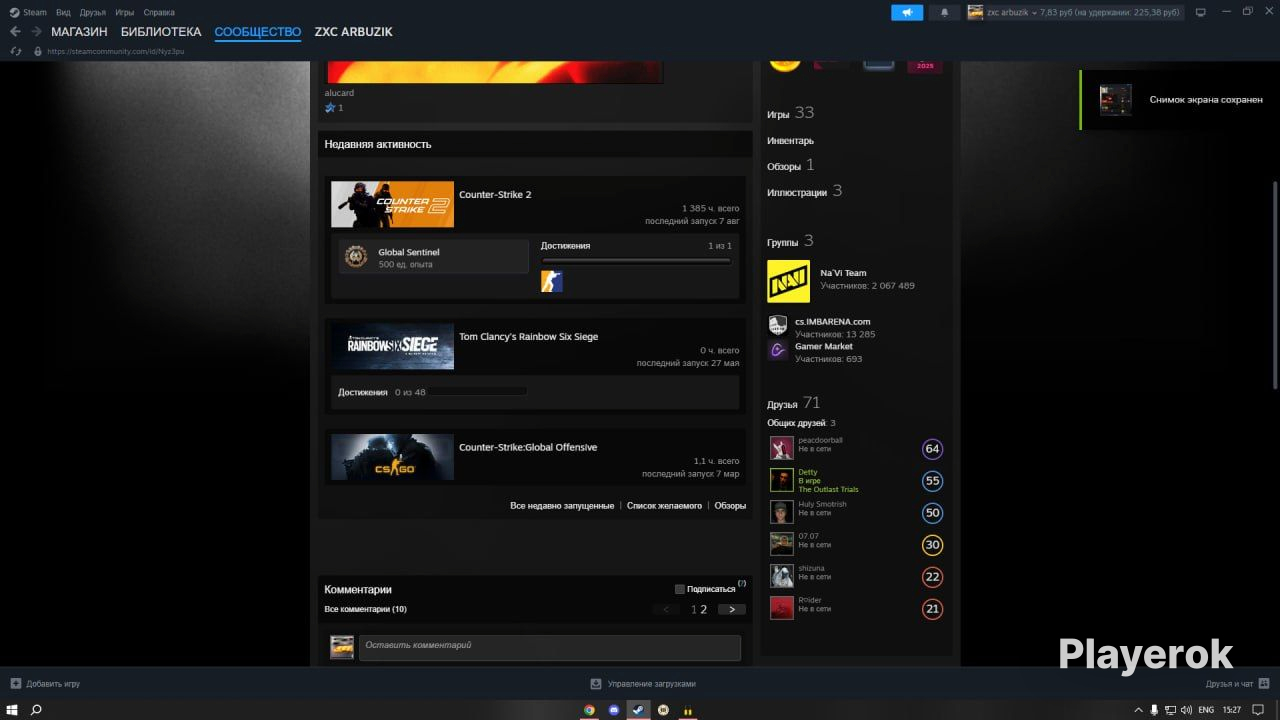Open Discord from the taskbar
The image size is (1280, 720).
click(614, 710)
